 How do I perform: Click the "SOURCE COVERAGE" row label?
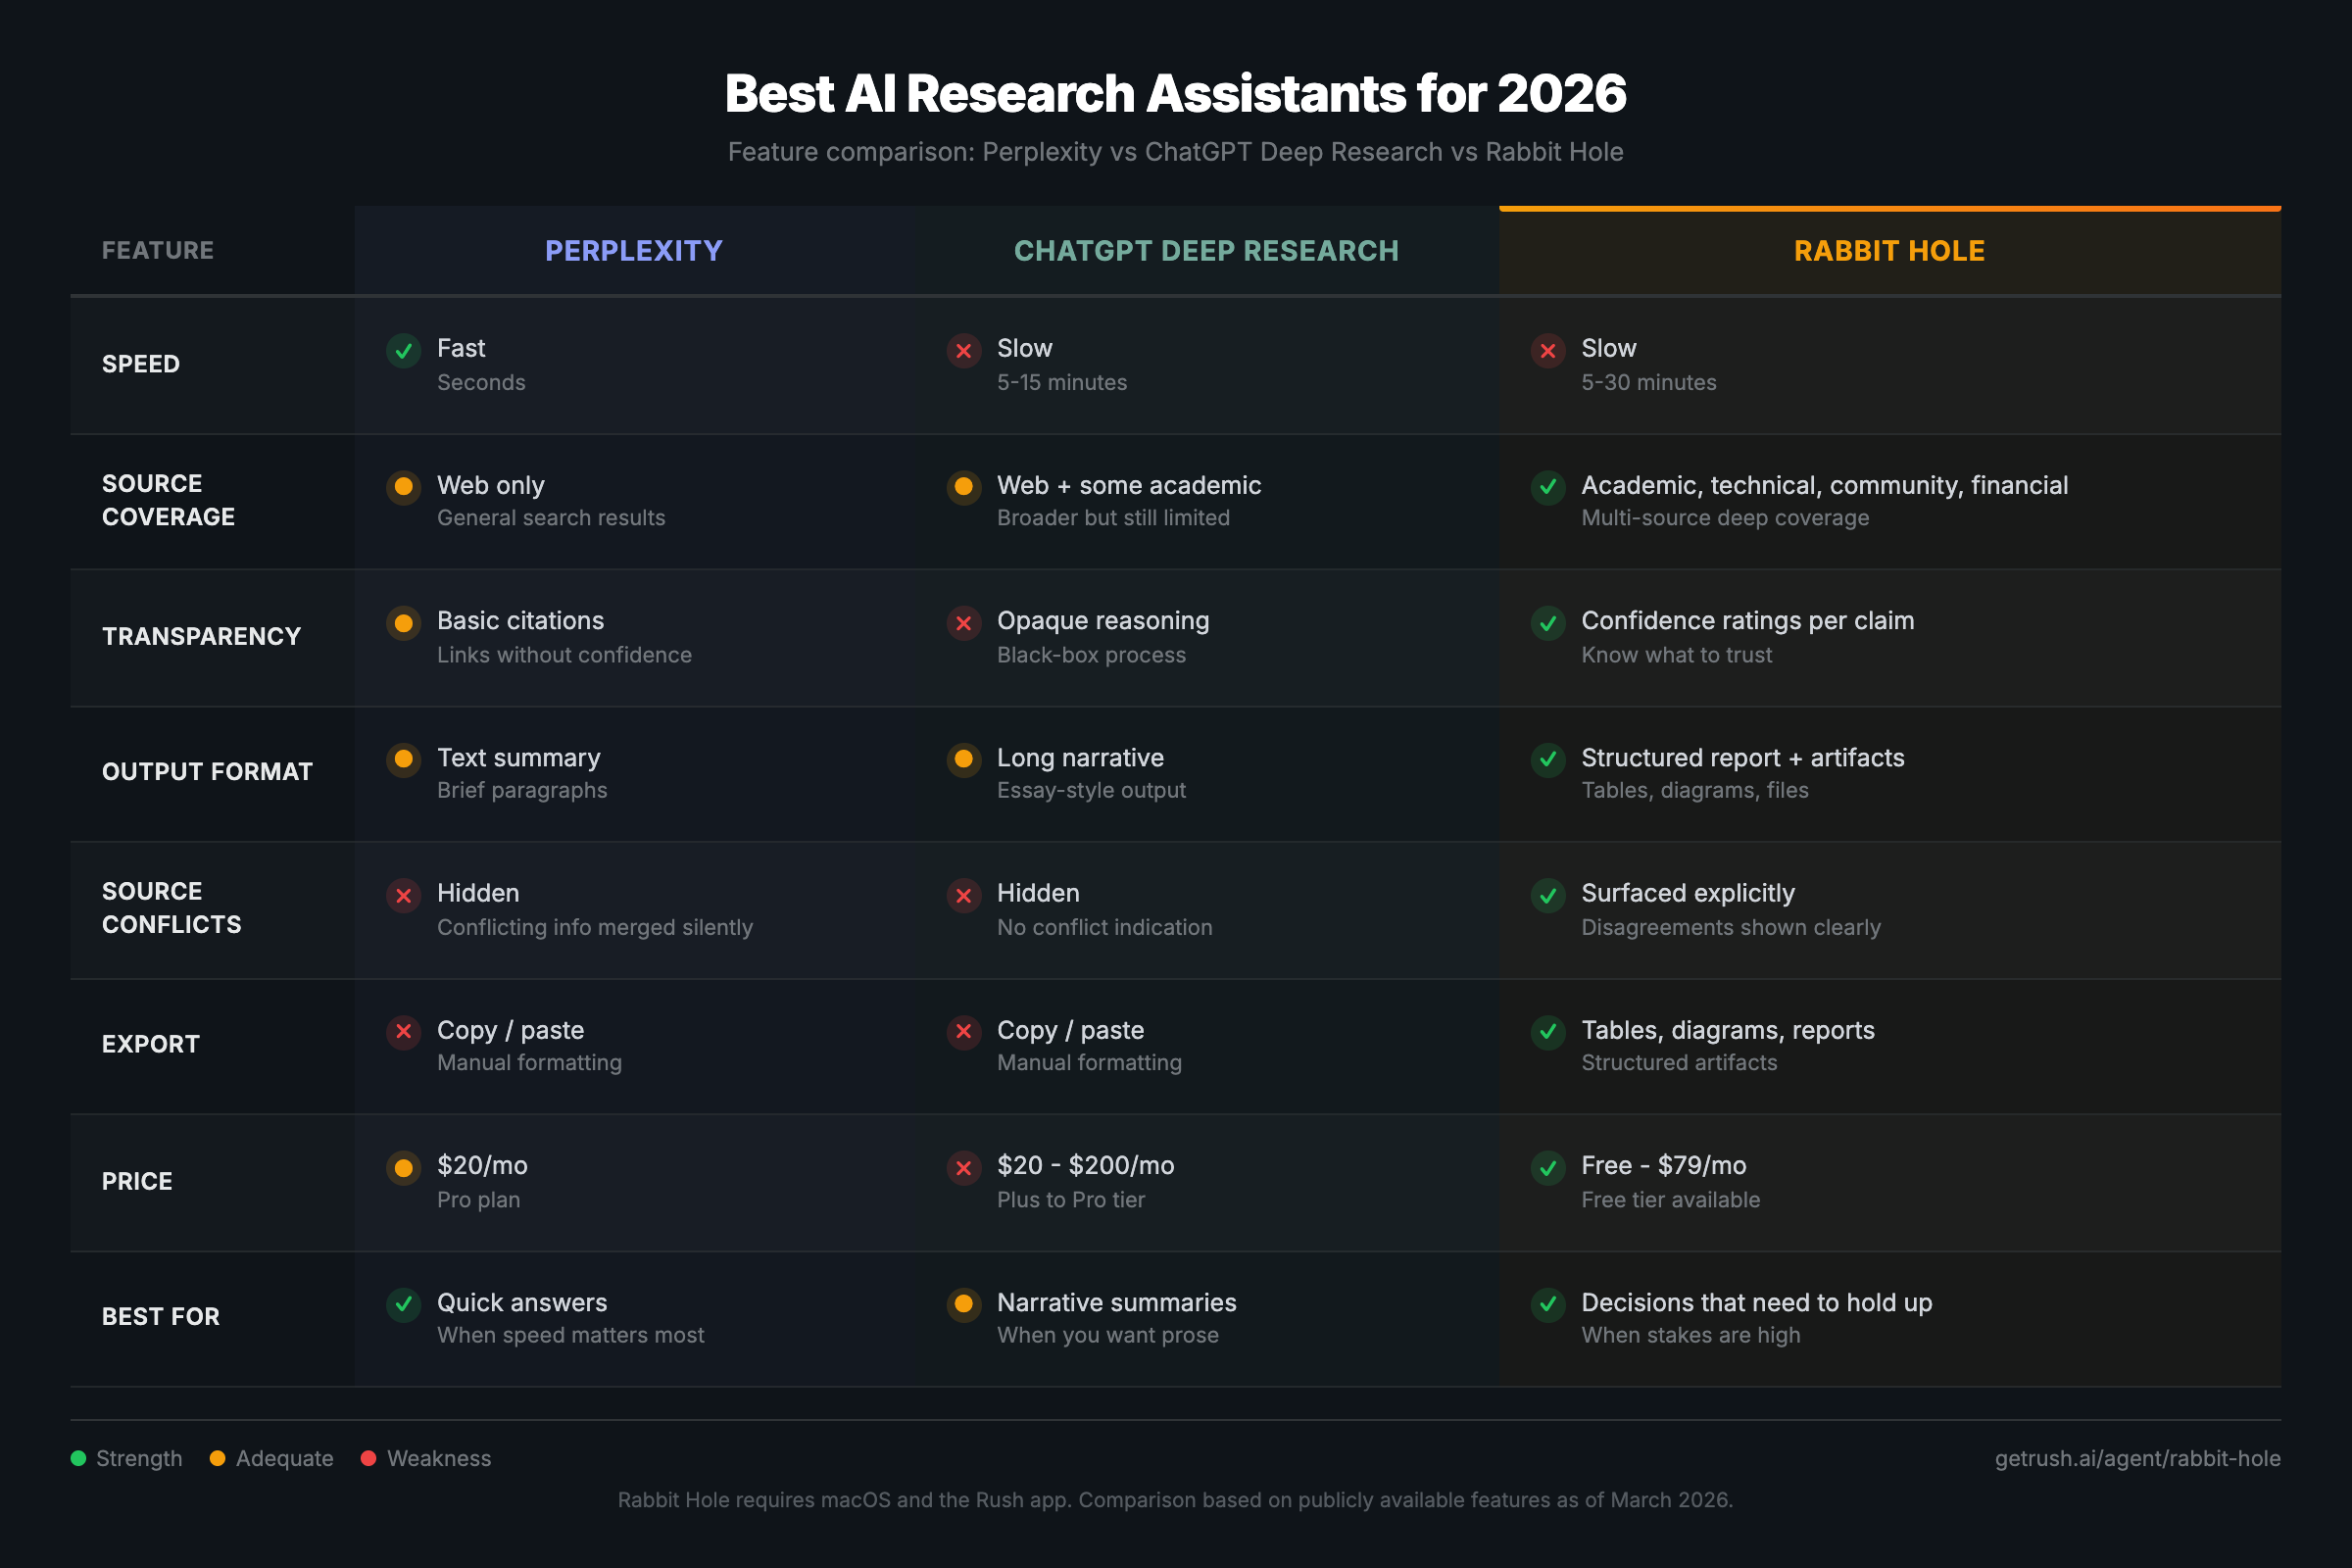tap(169, 500)
